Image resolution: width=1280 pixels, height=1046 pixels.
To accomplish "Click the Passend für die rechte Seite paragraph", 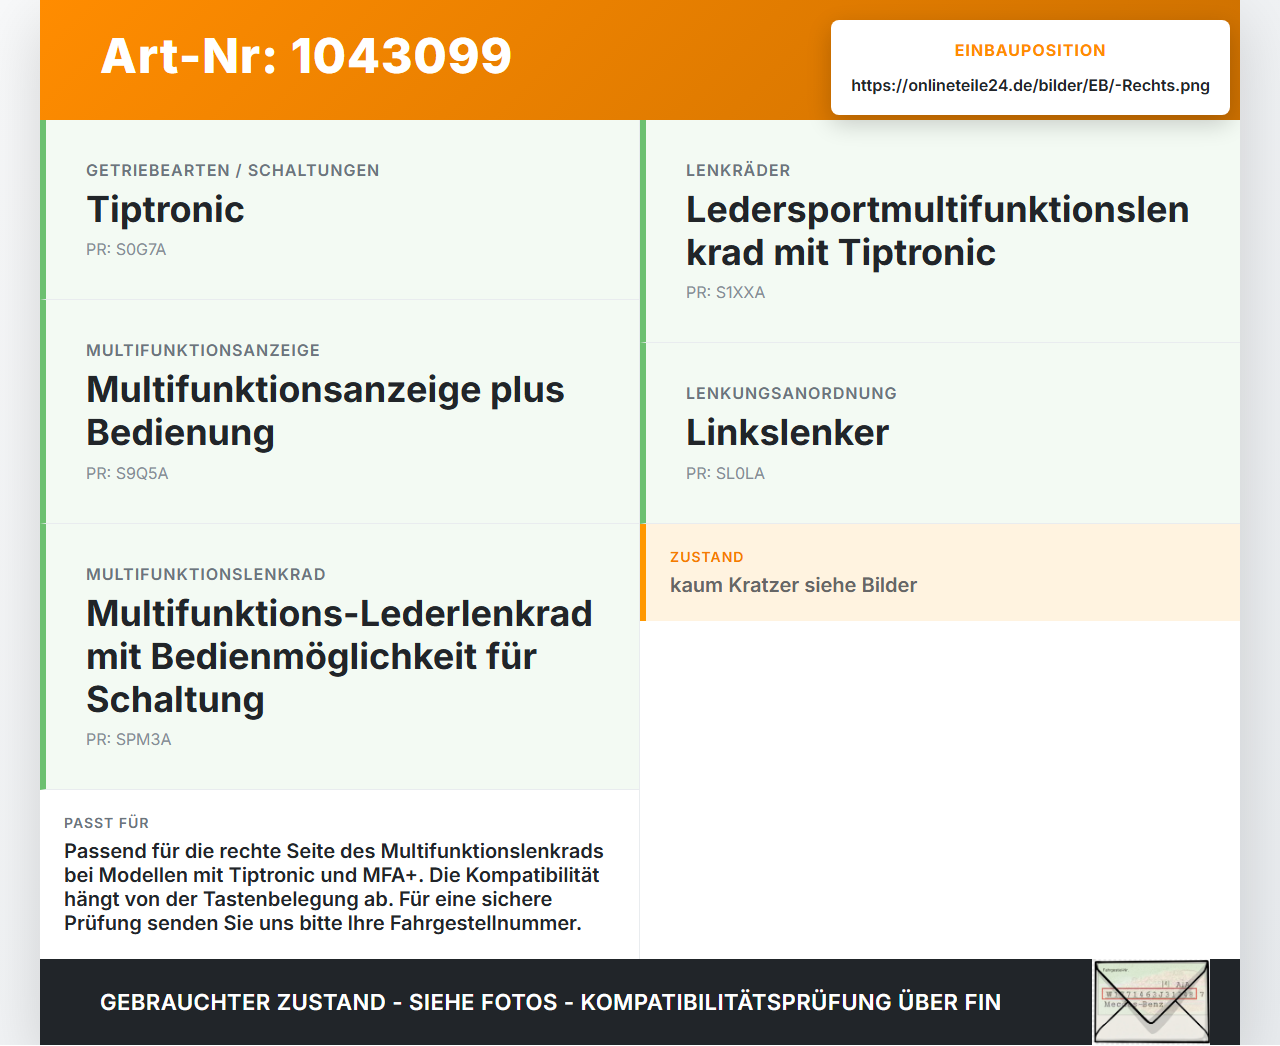I will (334, 887).
